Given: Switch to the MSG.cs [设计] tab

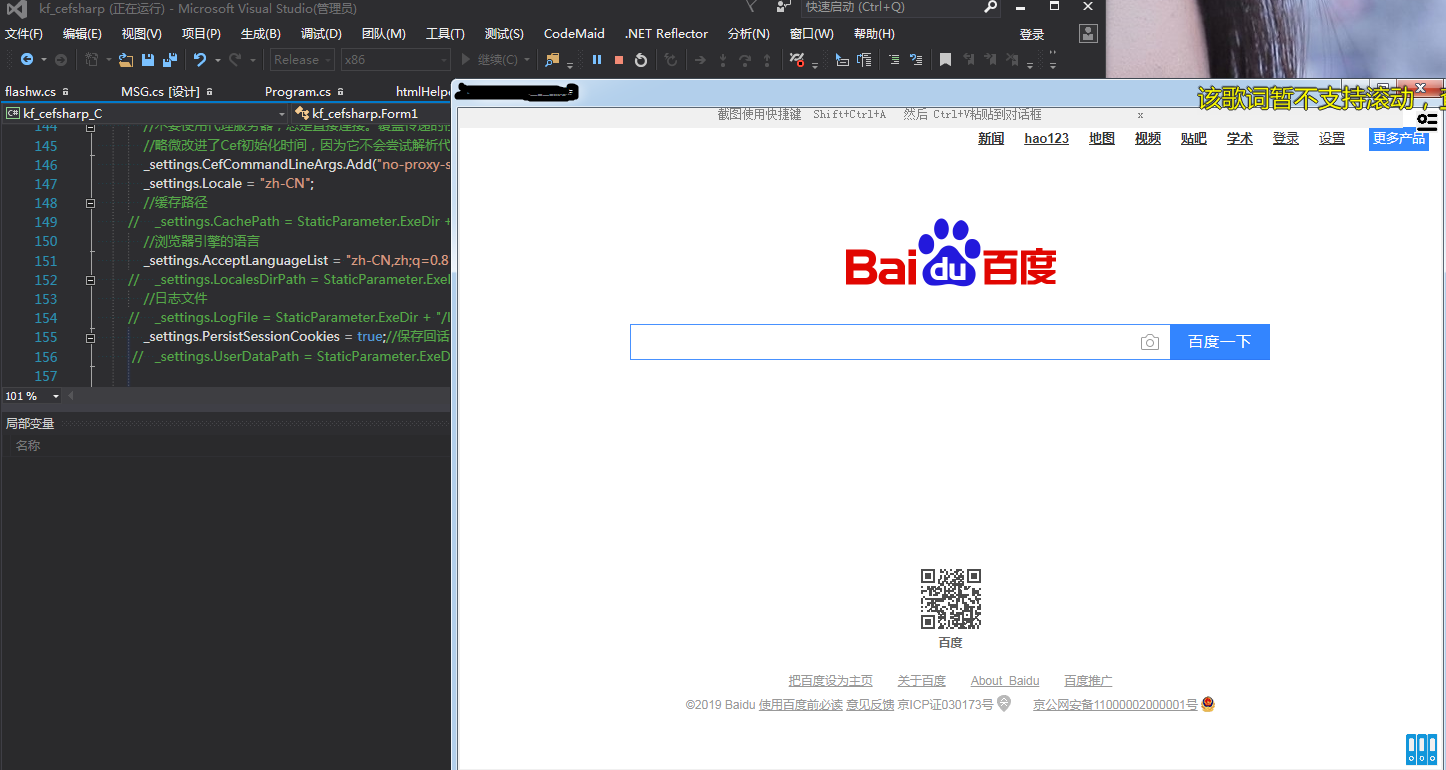Looking at the screenshot, I should coord(160,91).
